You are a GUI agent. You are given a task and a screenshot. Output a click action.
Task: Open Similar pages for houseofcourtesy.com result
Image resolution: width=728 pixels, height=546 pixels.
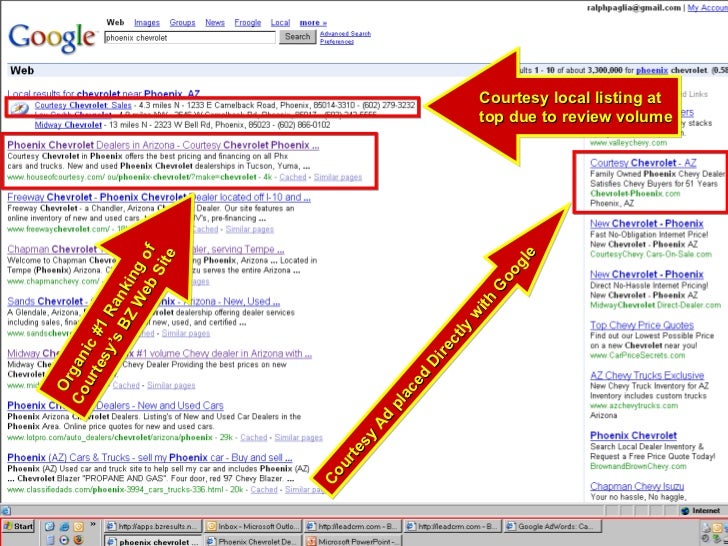[338, 177]
